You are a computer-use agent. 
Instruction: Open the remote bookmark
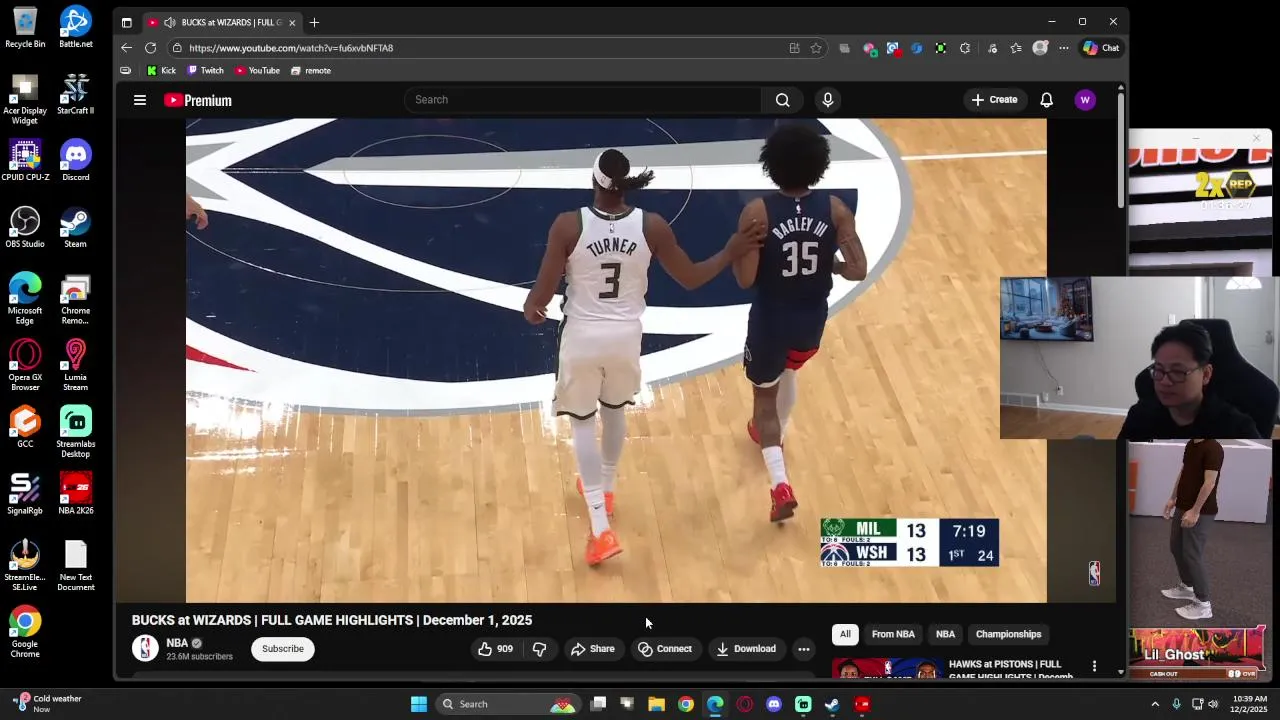311,71
